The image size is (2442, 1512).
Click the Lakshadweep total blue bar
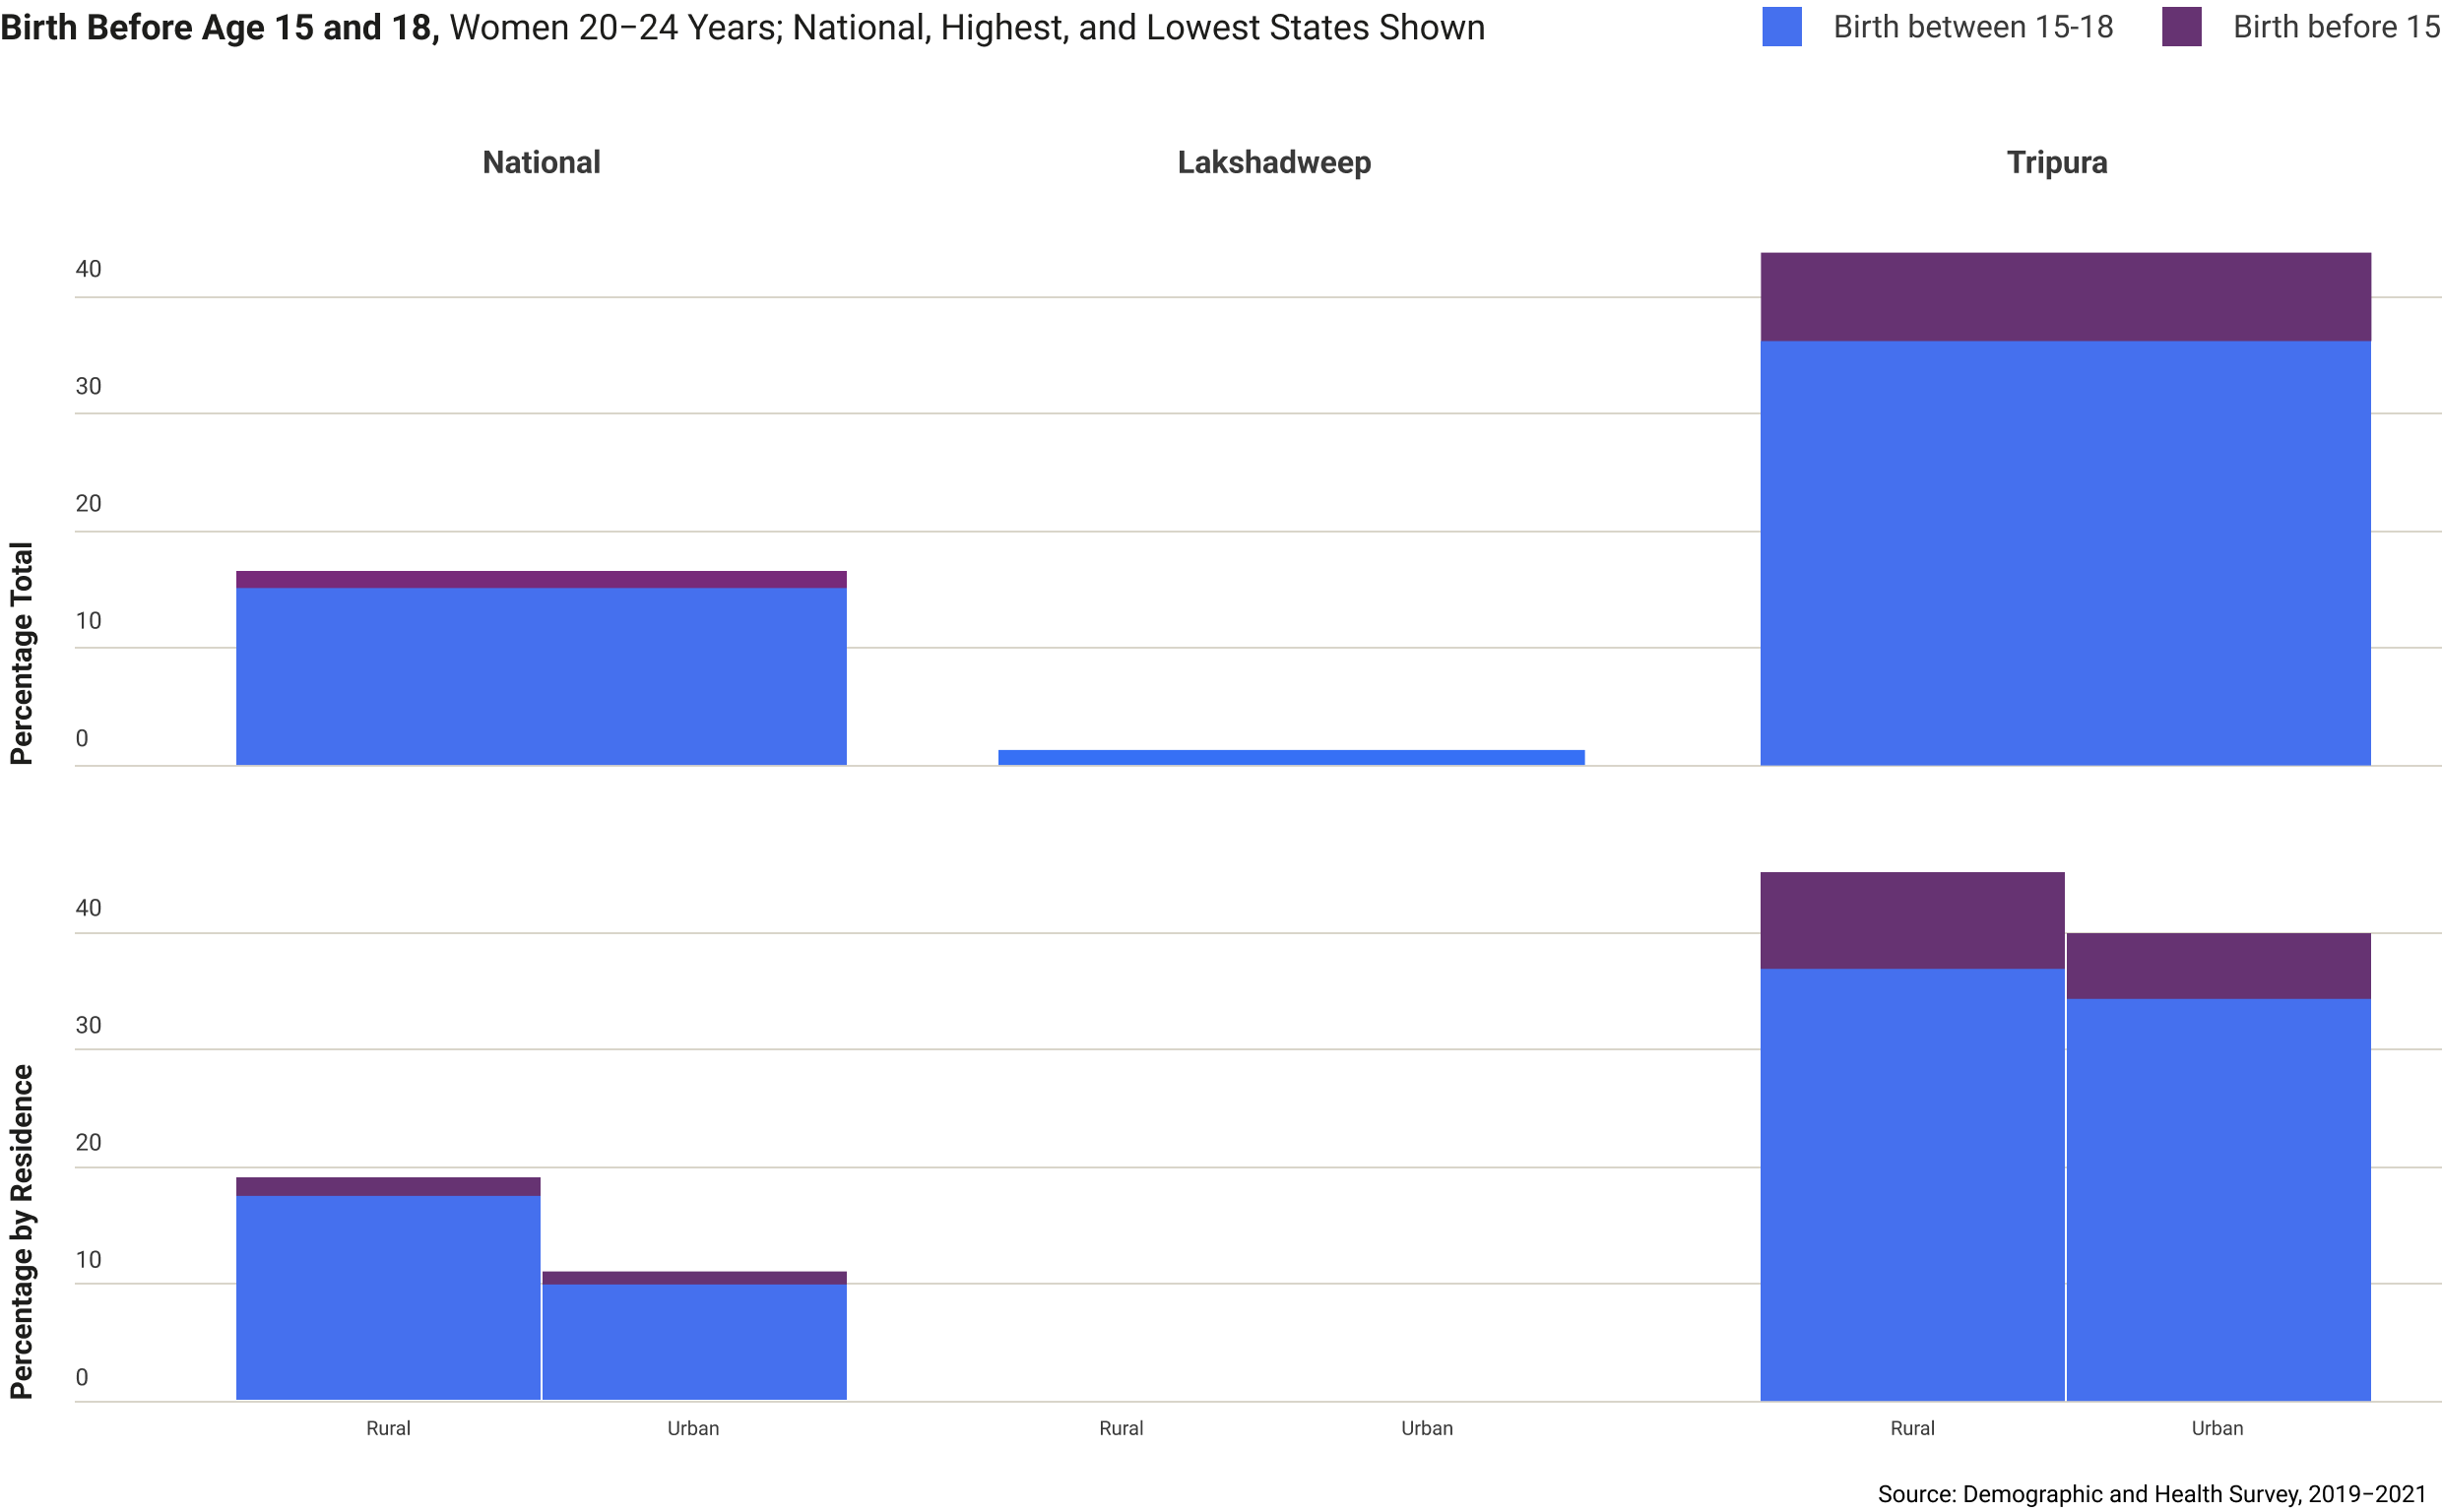click(x=1291, y=757)
